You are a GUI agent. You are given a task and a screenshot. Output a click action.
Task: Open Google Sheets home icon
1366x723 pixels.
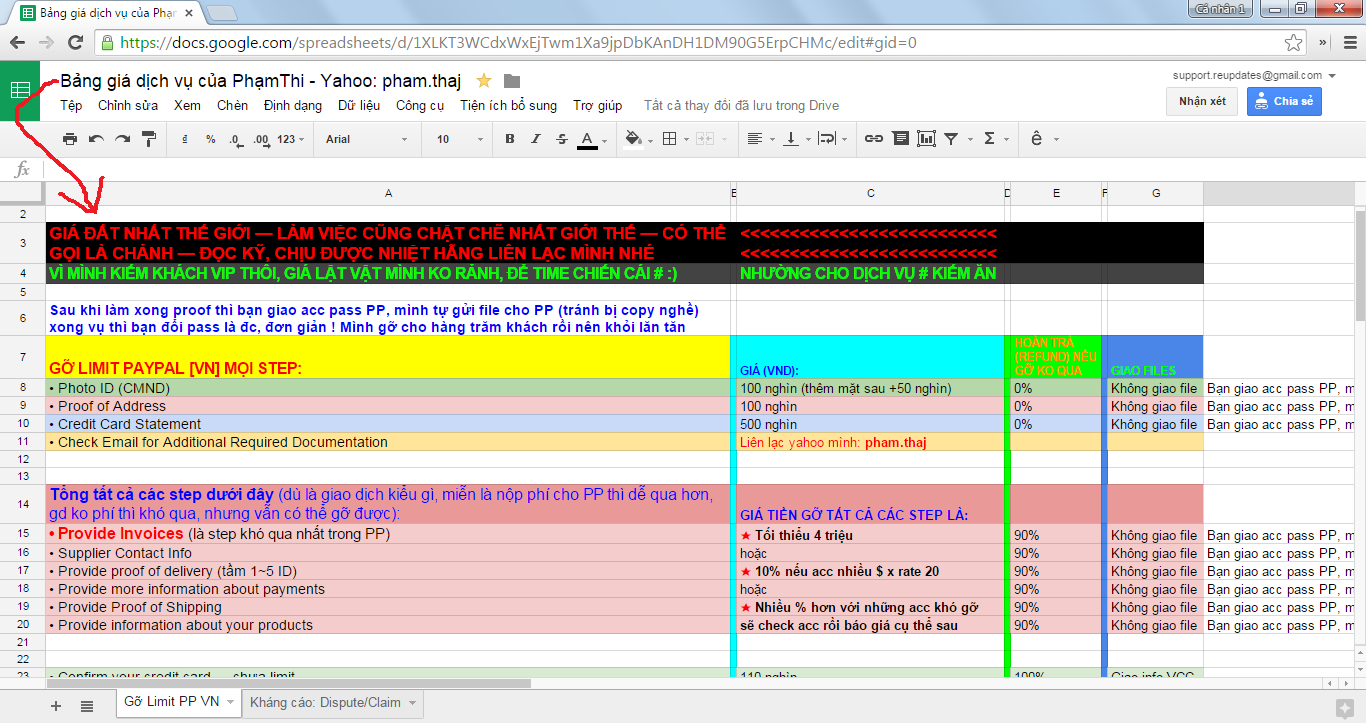[20, 89]
